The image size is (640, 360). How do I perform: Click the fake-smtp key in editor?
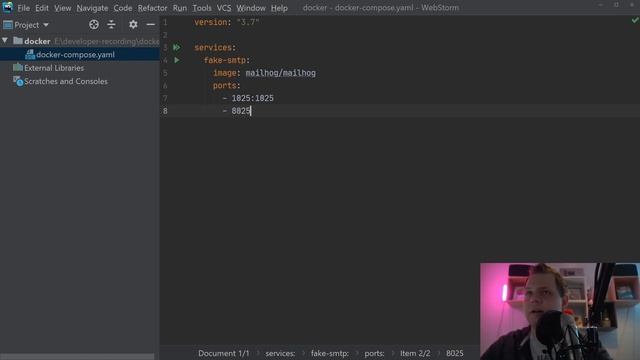coord(224,60)
